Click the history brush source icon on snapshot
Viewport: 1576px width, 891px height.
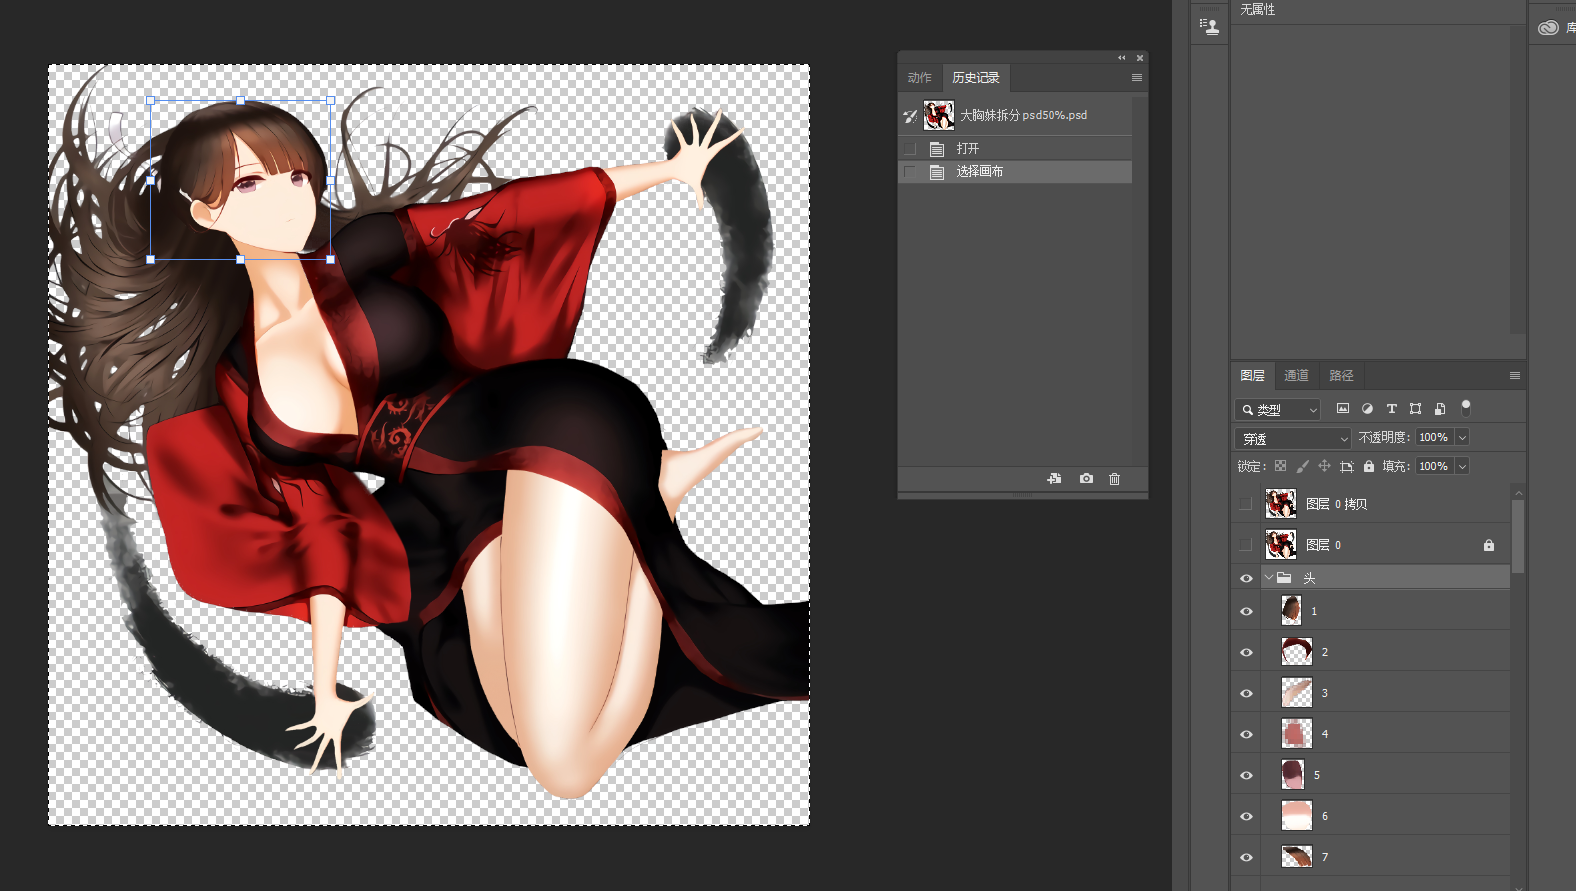[x=910, y=115]
